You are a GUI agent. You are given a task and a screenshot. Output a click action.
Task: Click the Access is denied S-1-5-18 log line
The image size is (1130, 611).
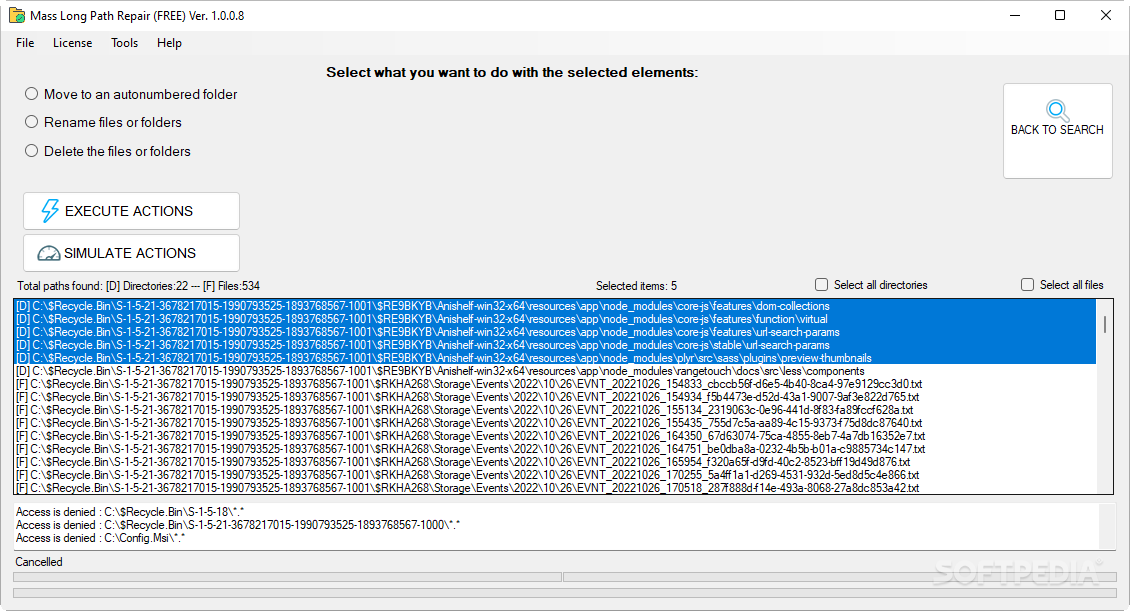point(130,512)
